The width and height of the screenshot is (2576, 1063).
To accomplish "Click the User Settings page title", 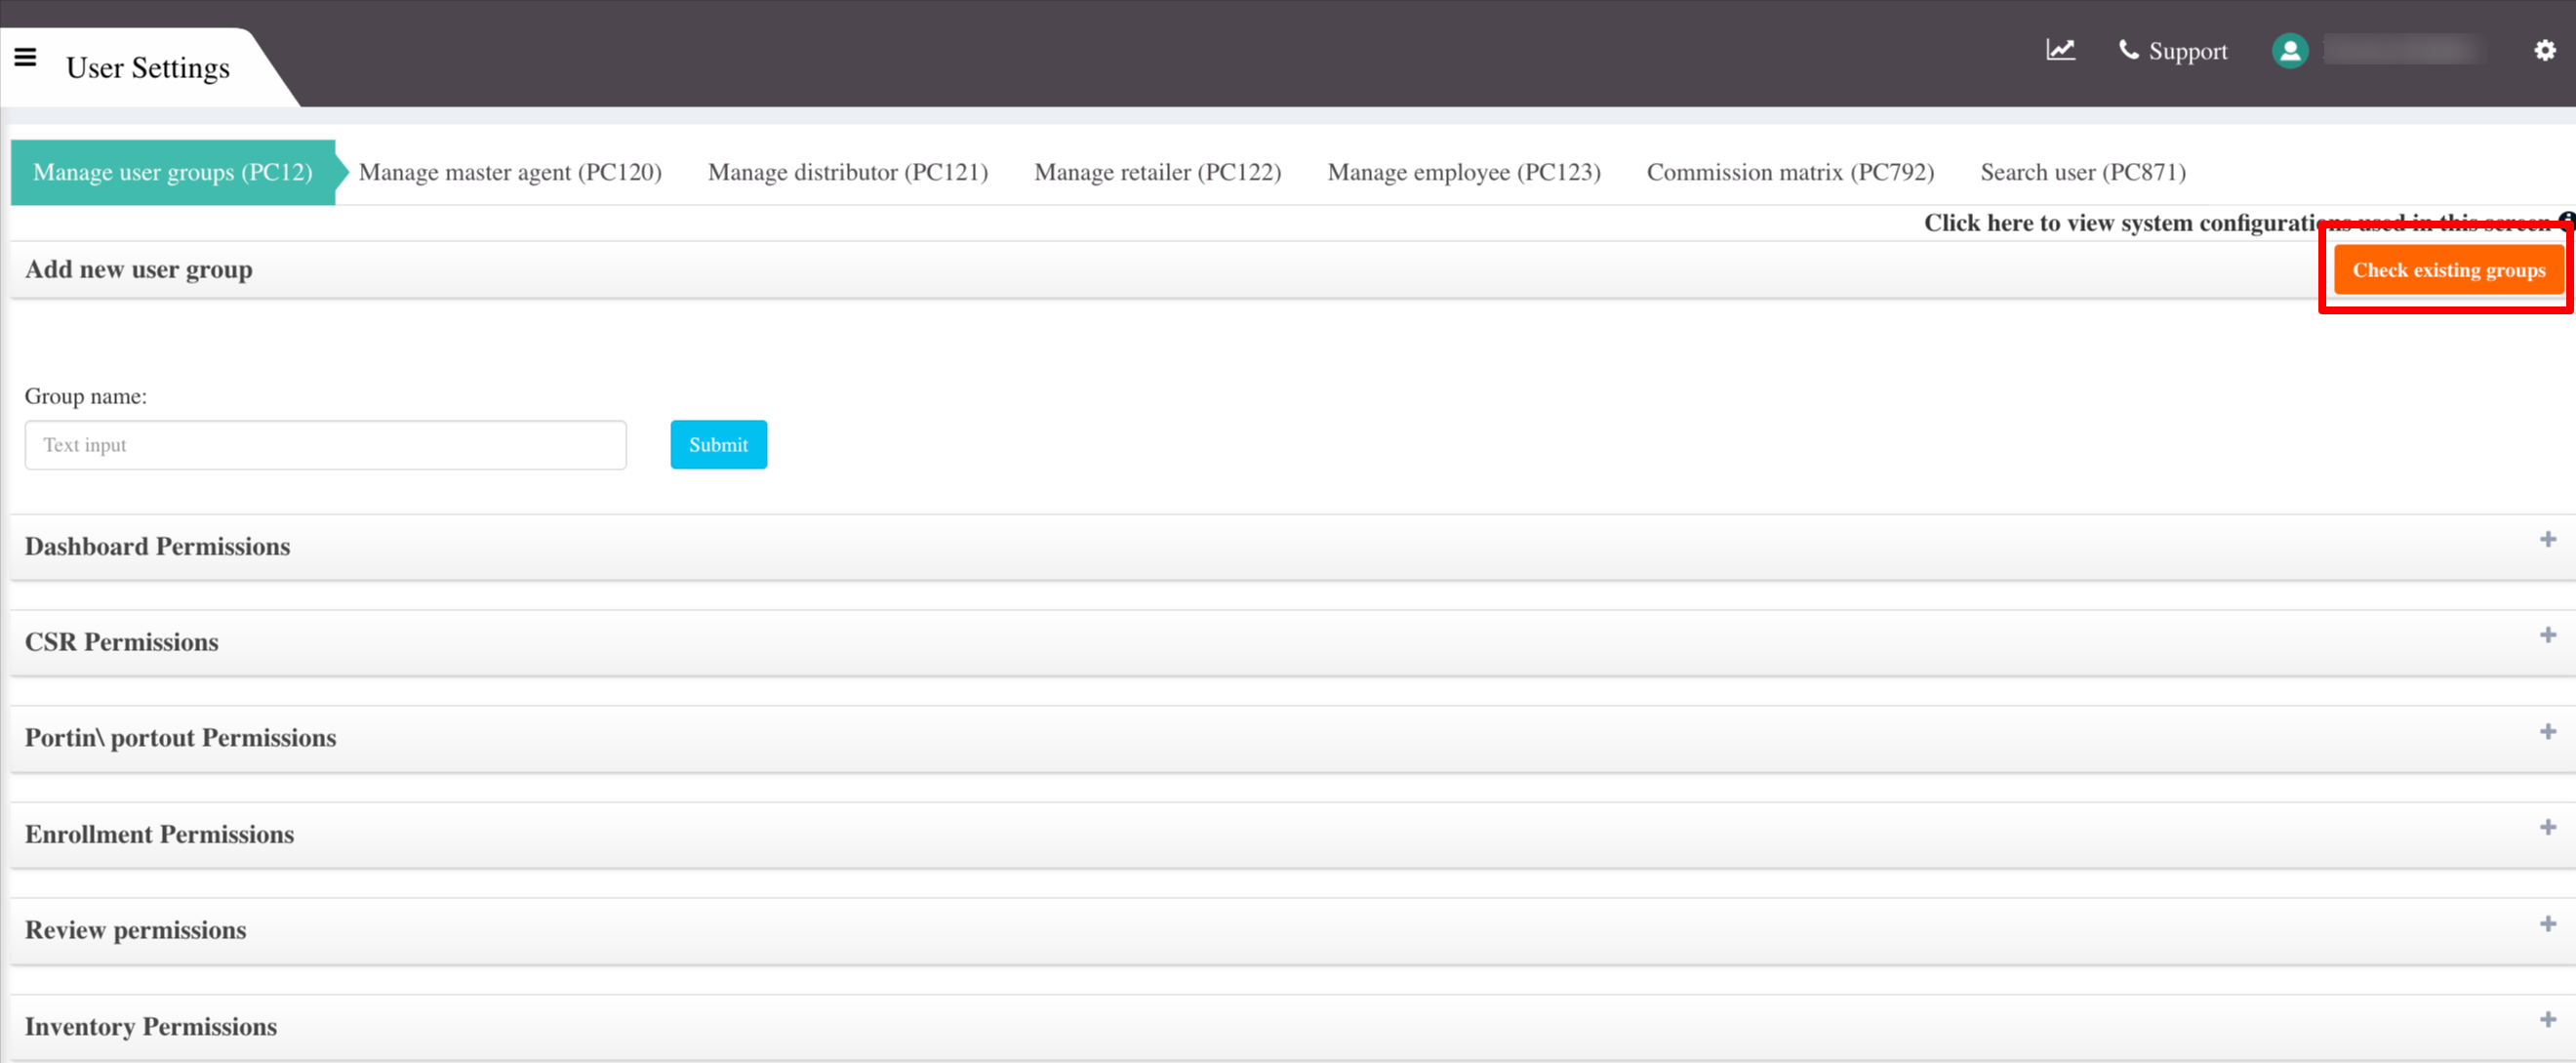I will point(148,67).
